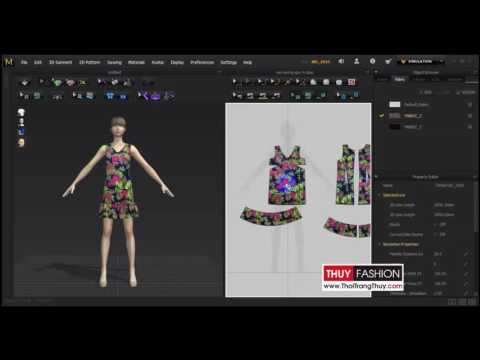
Task: Open the 3D Garment menu
Action: coord(60,62)
